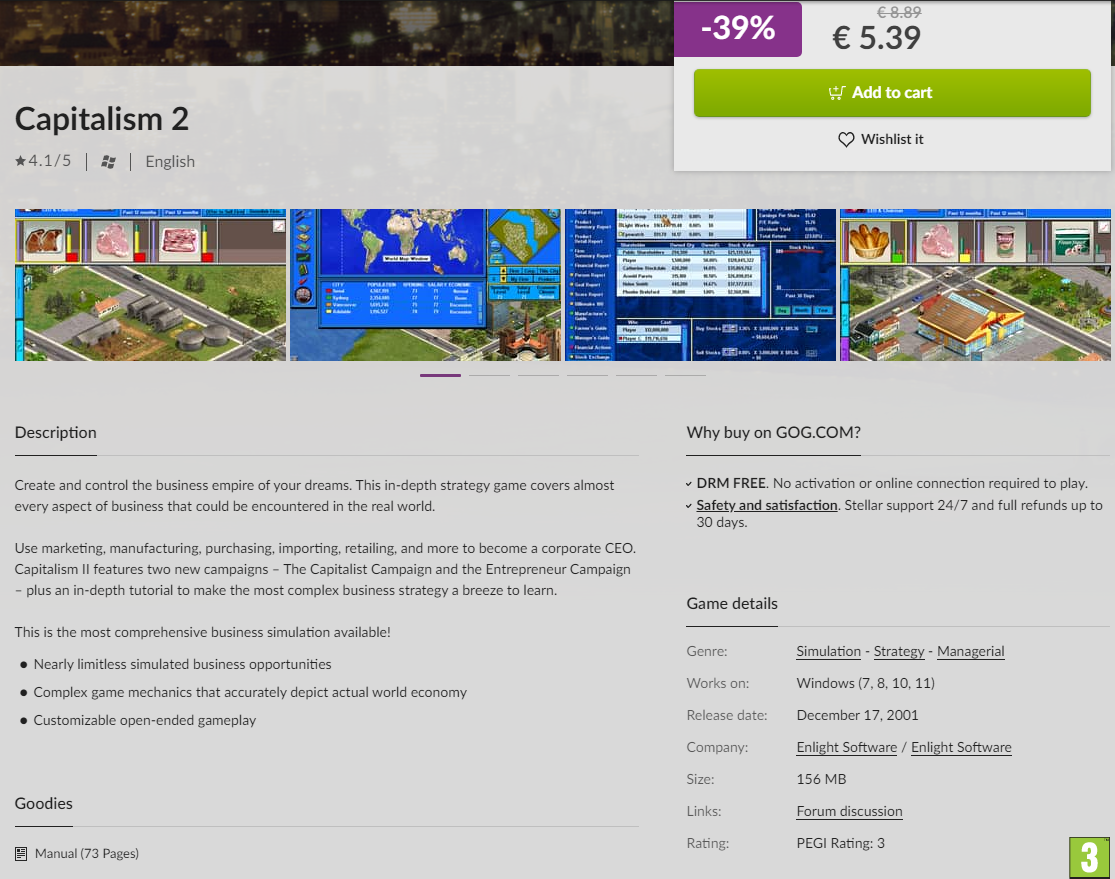This screenshot has width=1115, height=879.
Task: Open the farm gameplay screenshot
Action: (x=150, y=284)
